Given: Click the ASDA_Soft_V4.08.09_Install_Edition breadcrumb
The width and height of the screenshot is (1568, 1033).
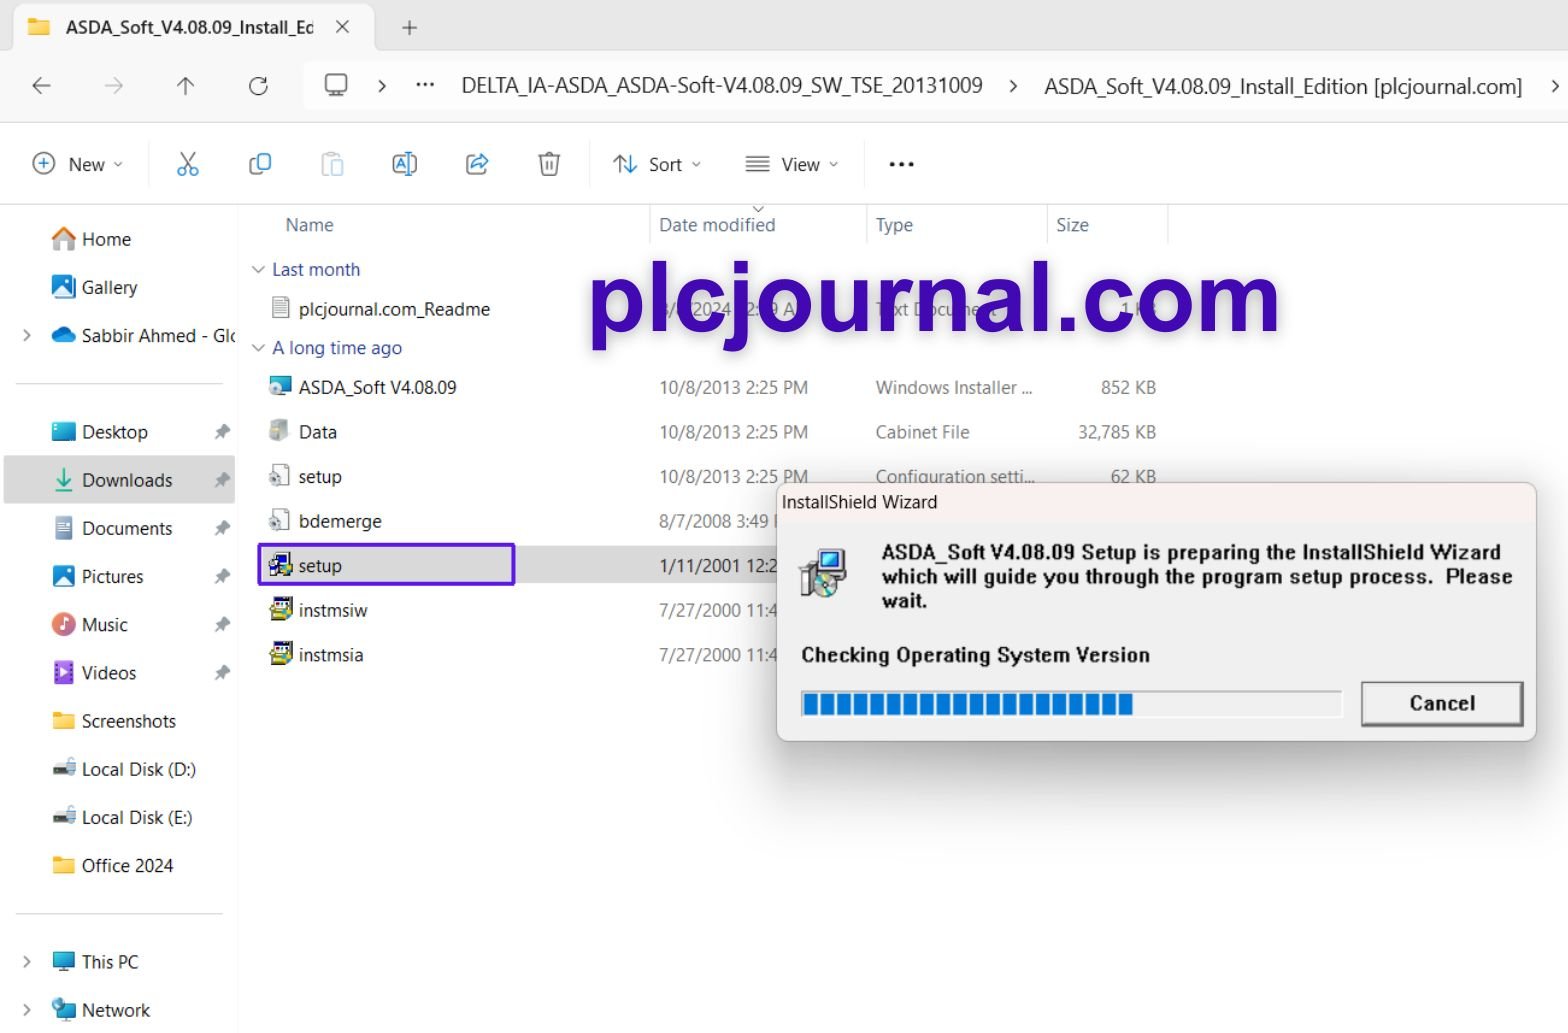Looking at the screenshot, I should click(x=1283, y=86).
